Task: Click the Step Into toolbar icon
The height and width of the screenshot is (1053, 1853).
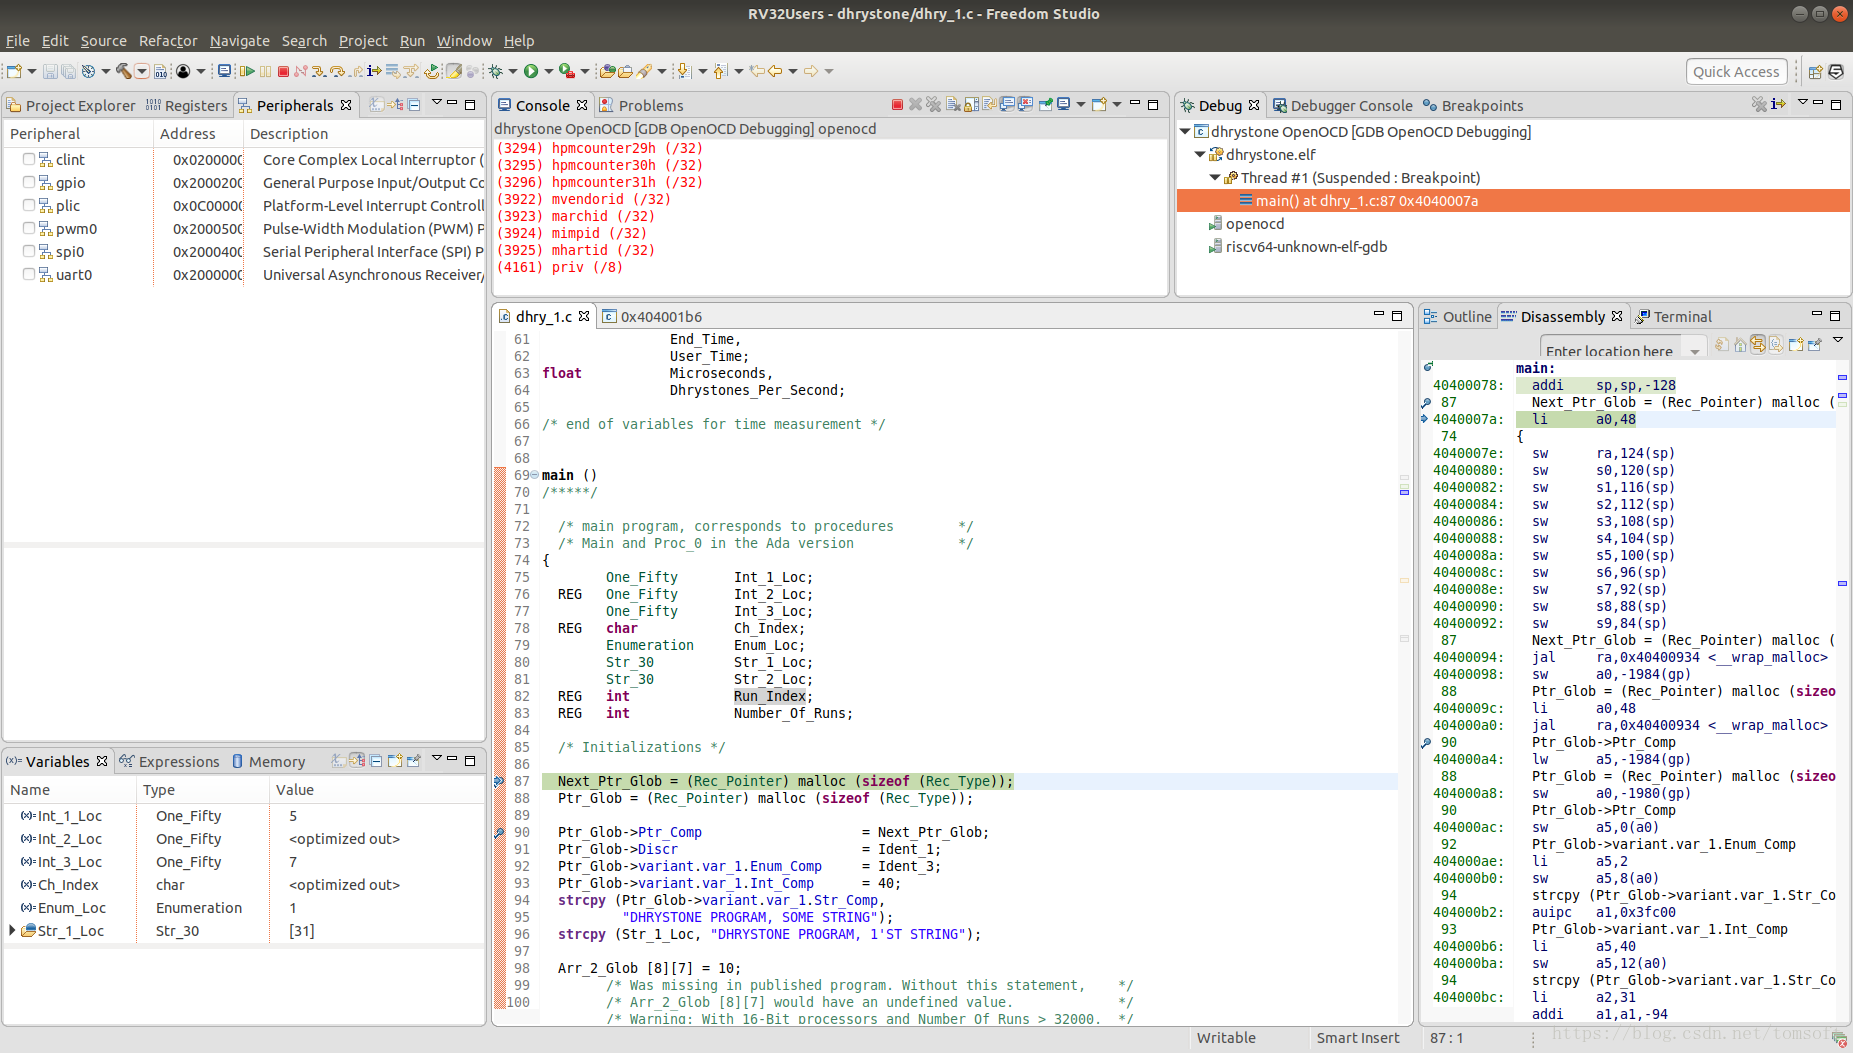Action: click(x=318, y=71)
